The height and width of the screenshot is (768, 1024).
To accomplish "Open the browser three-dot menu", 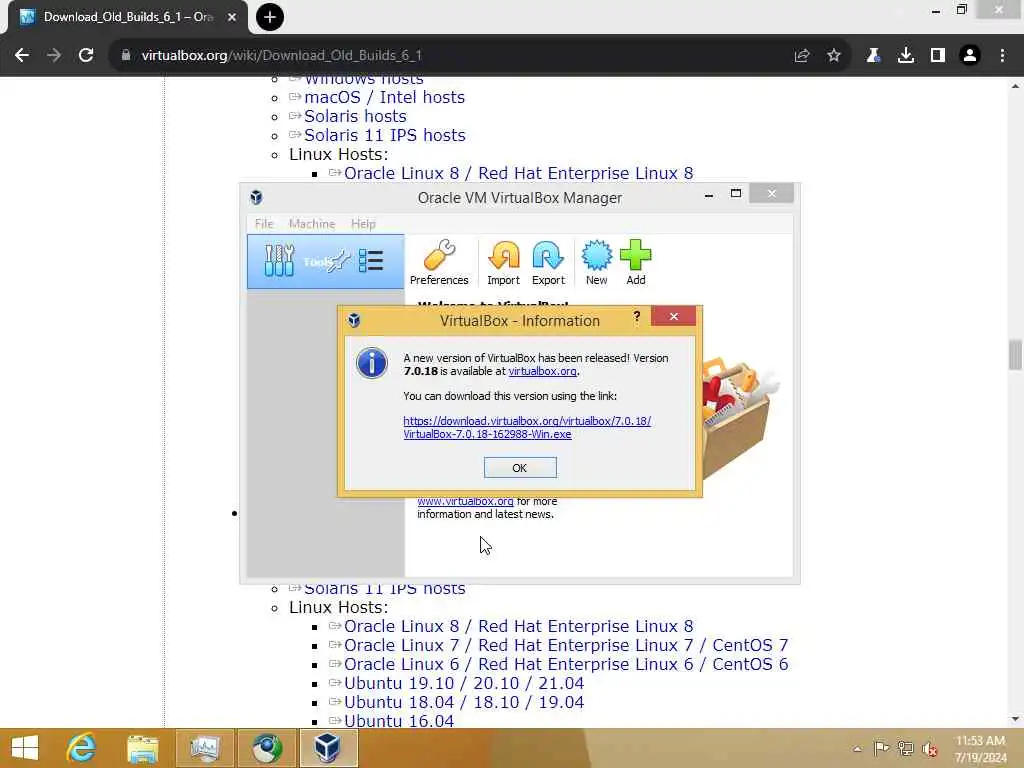I will click(x=1002, y=56).
